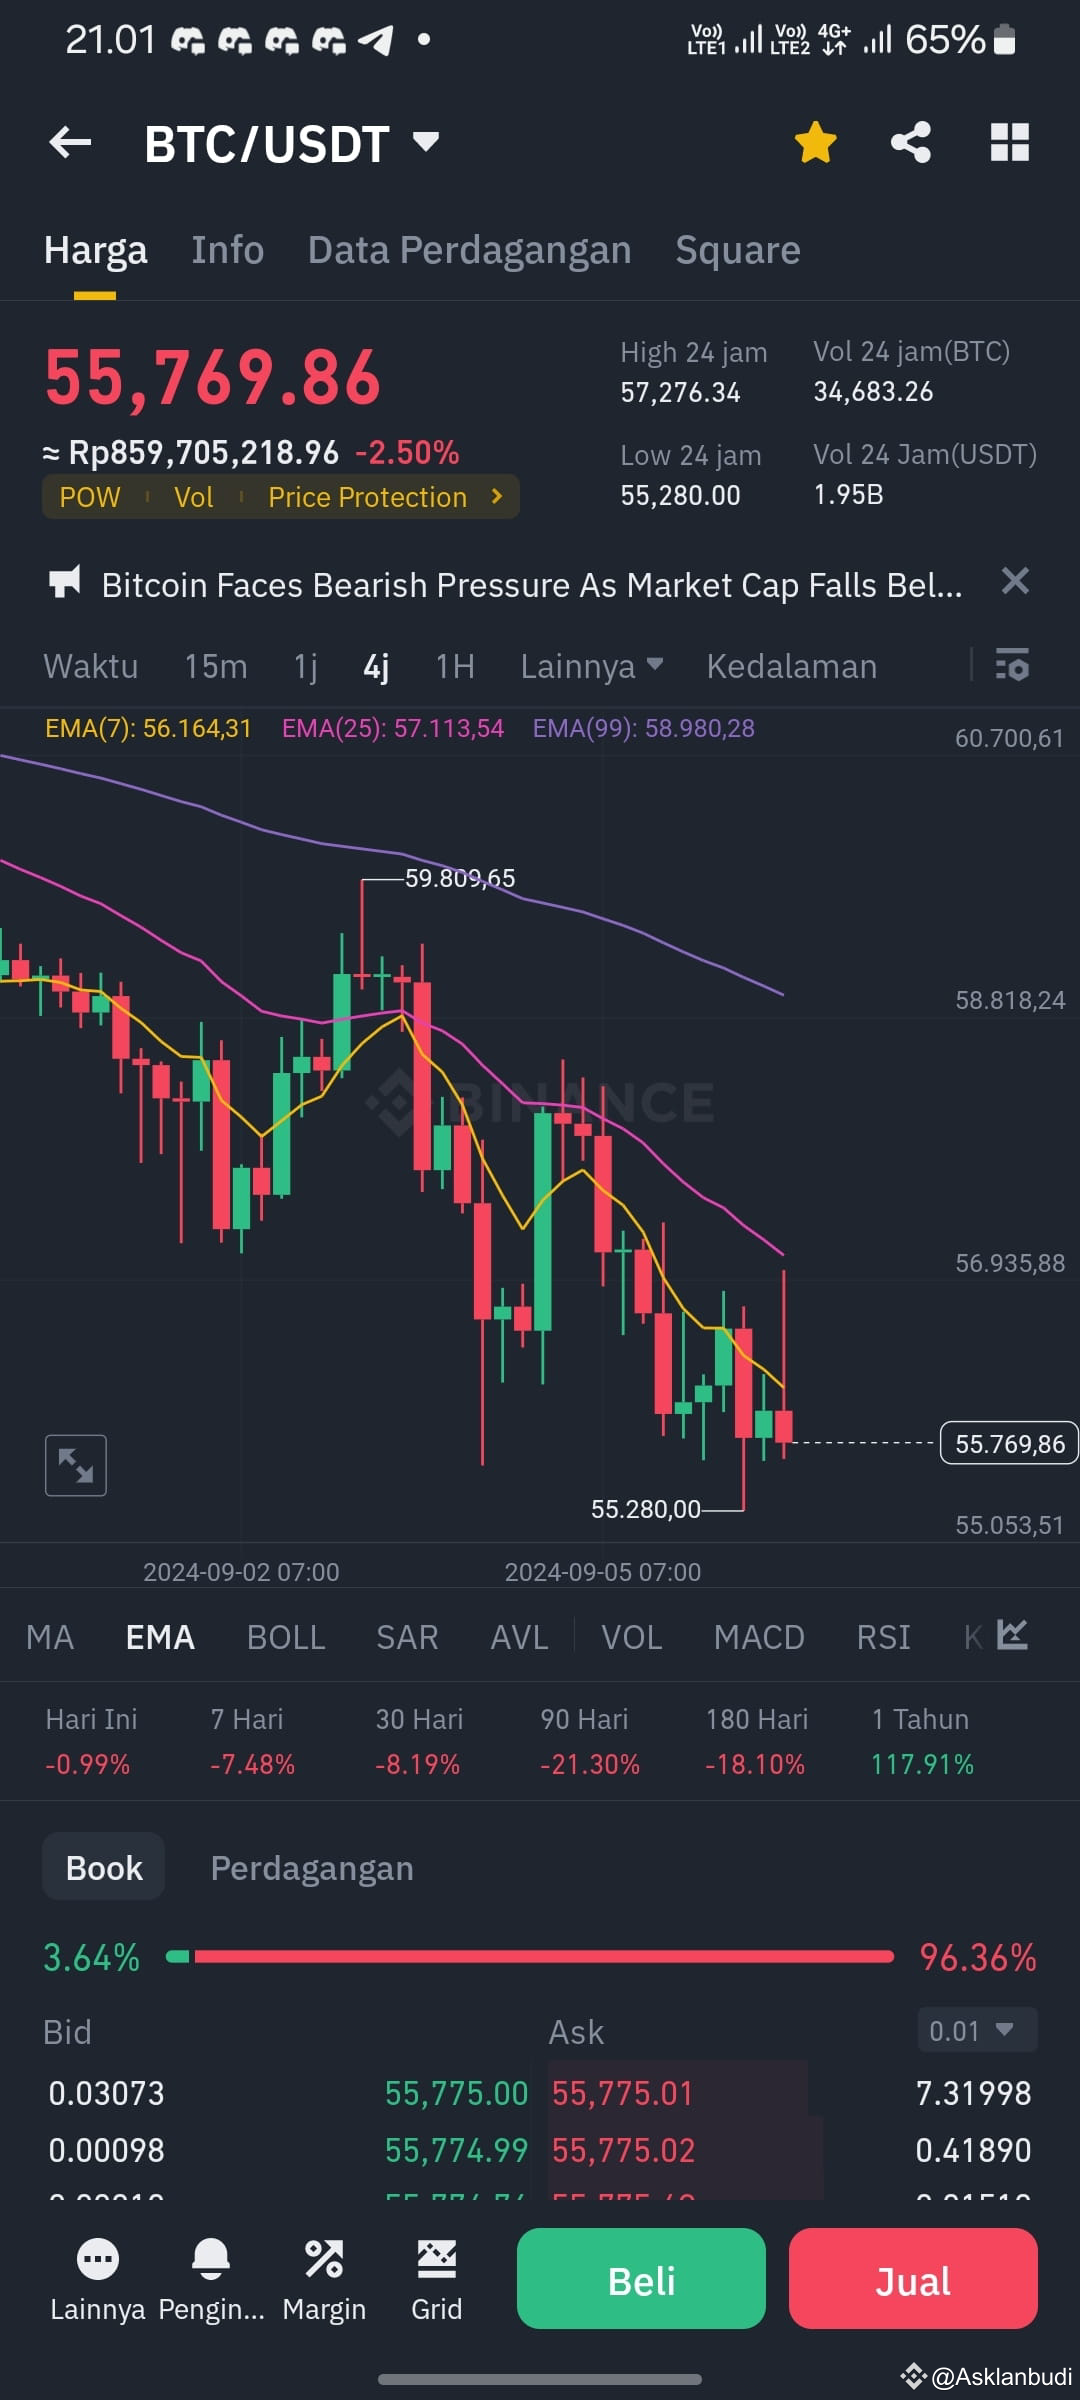1080x2400 pixels.
Task: Switch to the Data Perdagangan tab
Action: coord(470,250)
